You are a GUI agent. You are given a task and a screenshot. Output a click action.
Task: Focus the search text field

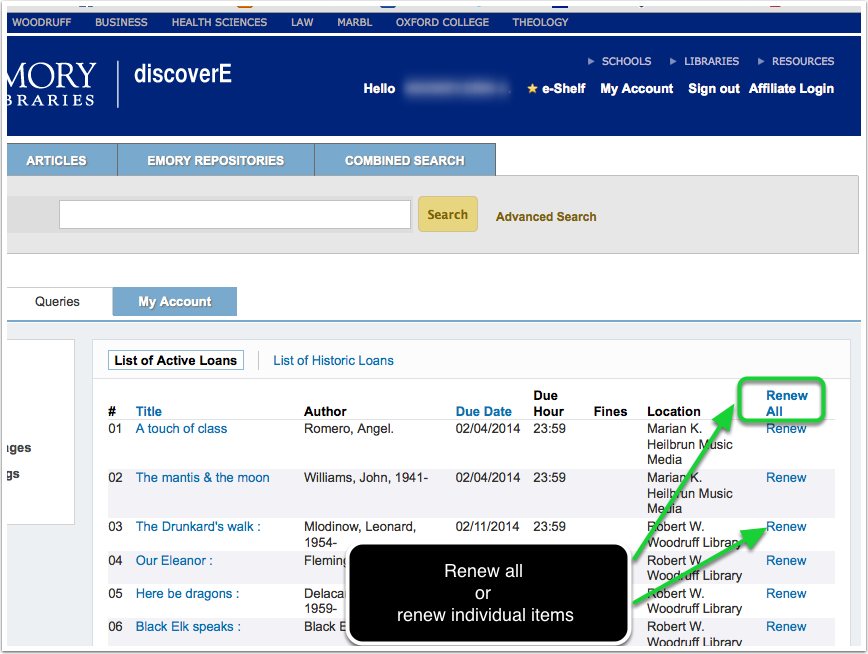(x=235, y=215)
